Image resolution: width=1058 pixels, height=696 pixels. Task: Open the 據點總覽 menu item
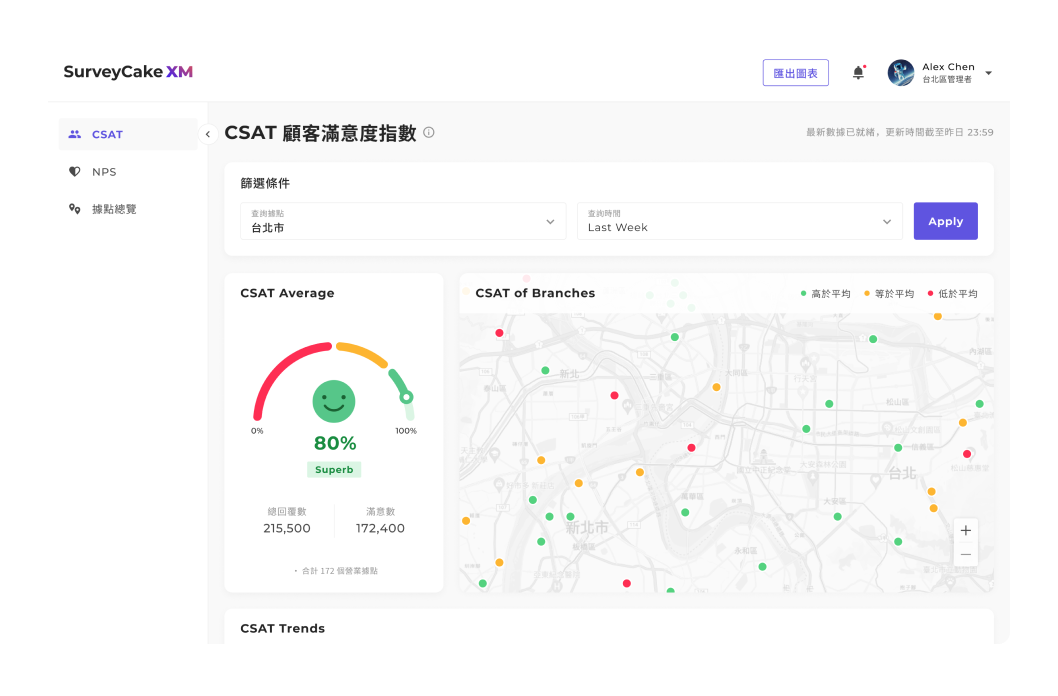pos(114,209)
